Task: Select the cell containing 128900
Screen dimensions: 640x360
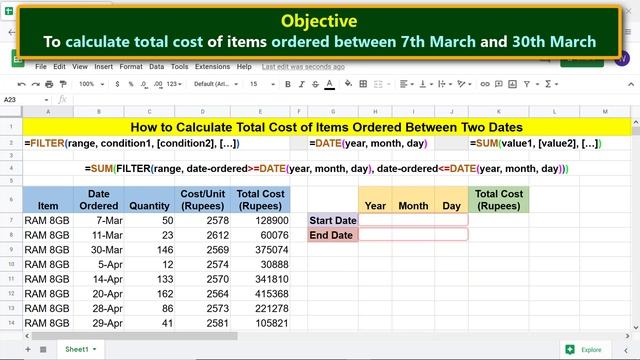Action: click(x=260, y=220)
